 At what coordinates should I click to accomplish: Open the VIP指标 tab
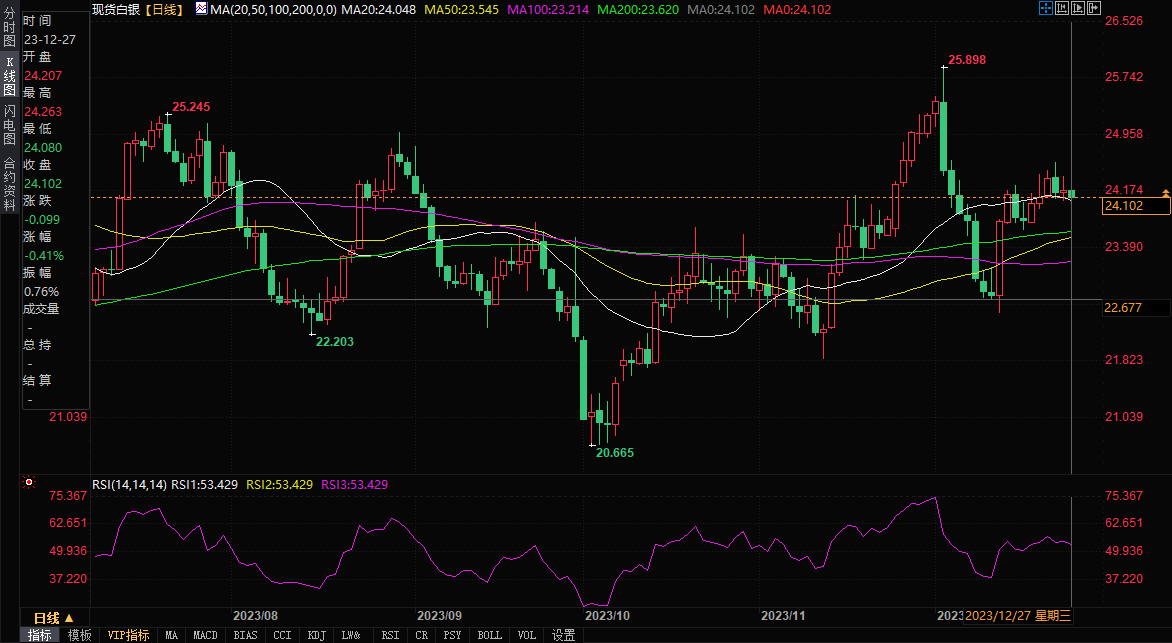(x=128, y=635)
